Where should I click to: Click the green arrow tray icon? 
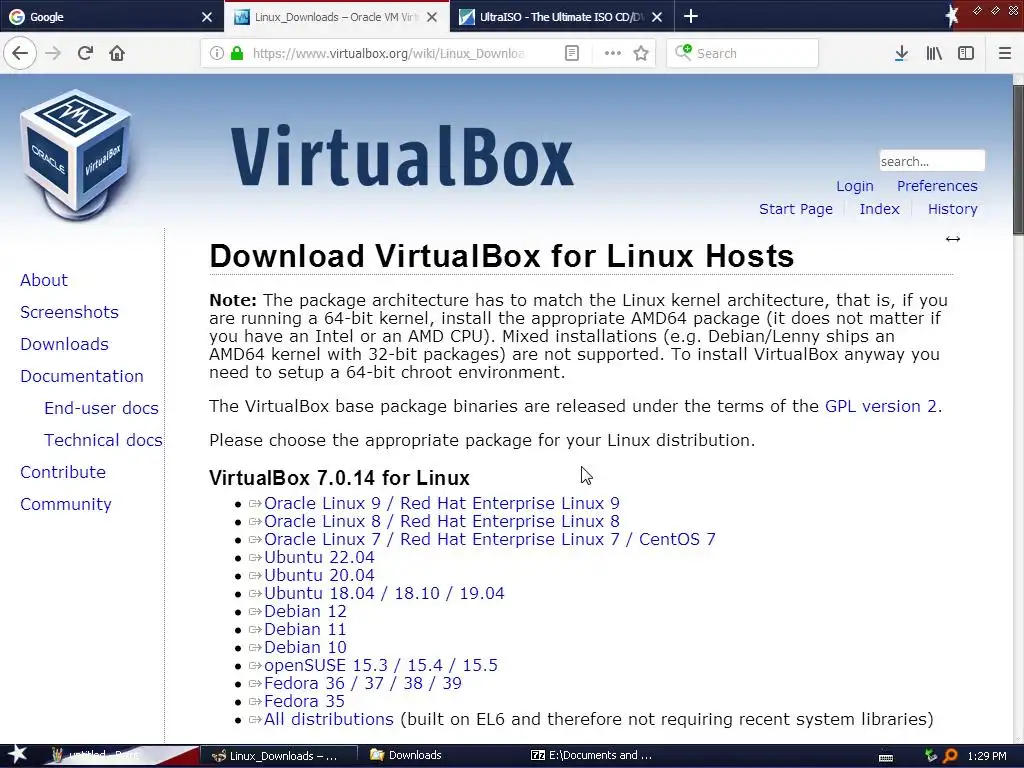pos(931,756)
